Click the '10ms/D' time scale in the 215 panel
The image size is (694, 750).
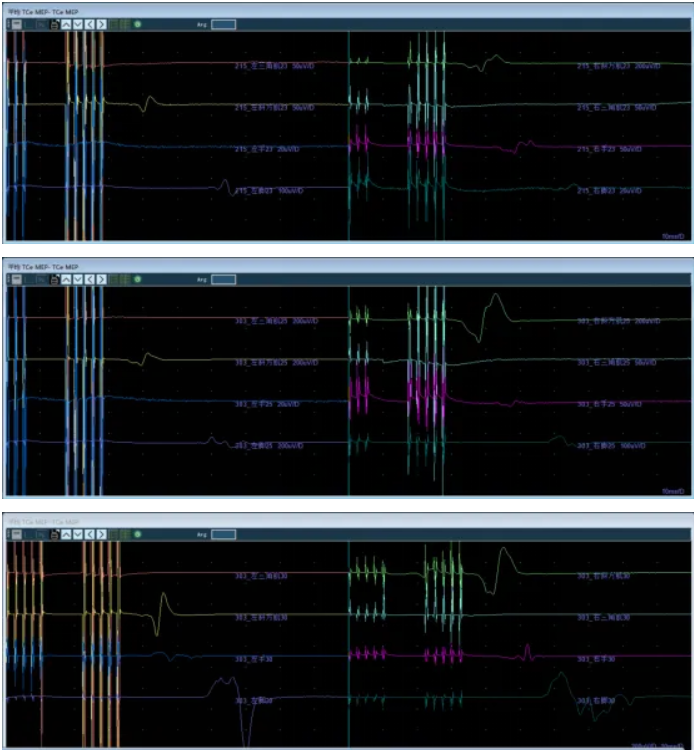point(672,236)
